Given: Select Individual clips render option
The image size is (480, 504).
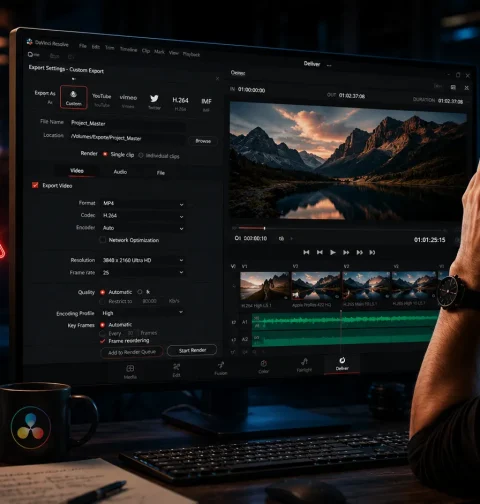Looking at the screenshot, I should coord(141,155).
